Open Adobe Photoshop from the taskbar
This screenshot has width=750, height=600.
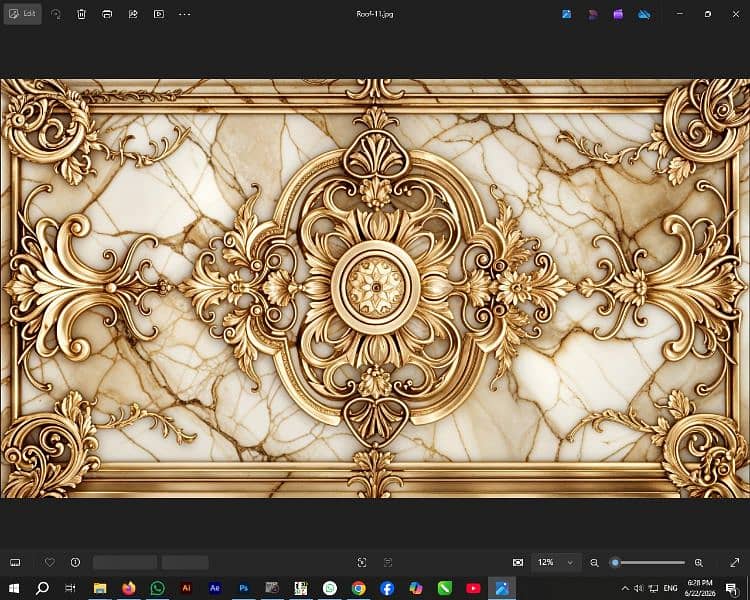click(x=243, y=588)
